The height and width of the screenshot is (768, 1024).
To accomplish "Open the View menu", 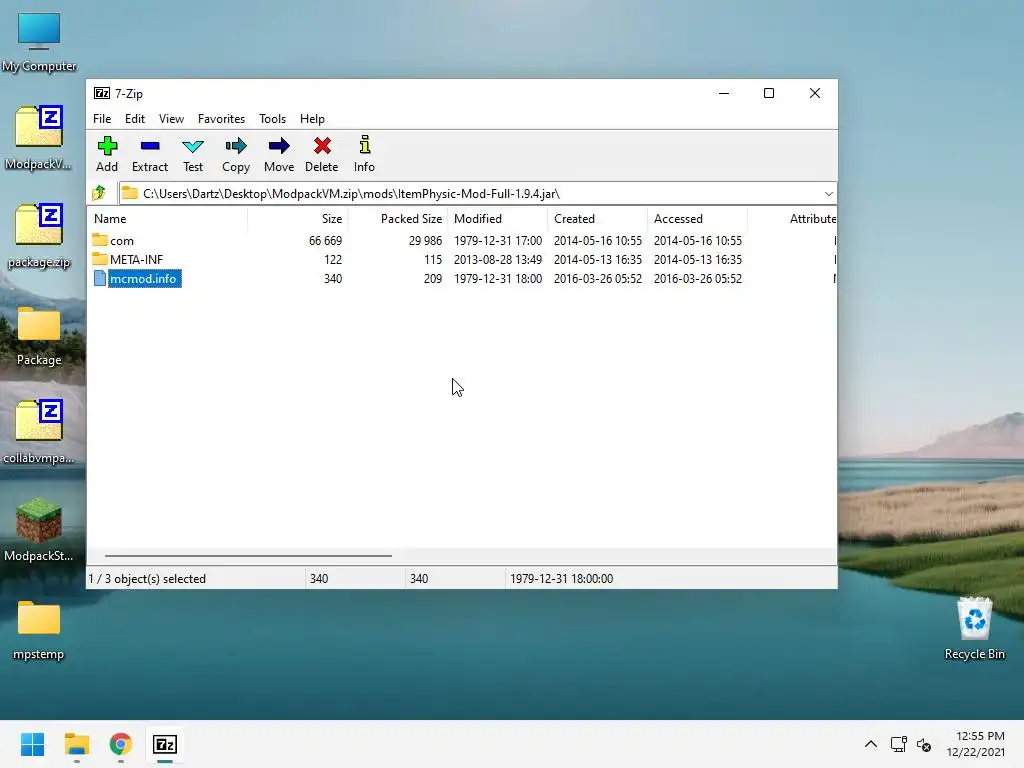I will coord(171,119).
